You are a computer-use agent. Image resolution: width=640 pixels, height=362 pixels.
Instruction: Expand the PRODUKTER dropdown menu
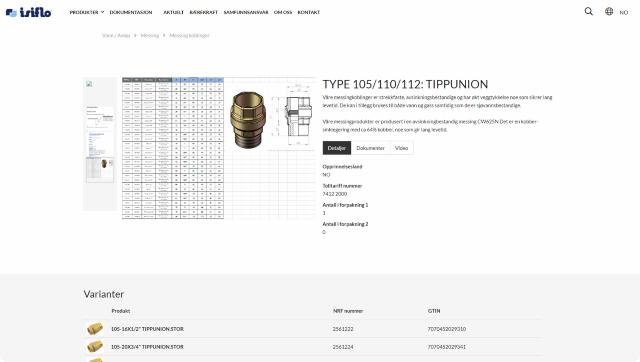click(87, 12)
